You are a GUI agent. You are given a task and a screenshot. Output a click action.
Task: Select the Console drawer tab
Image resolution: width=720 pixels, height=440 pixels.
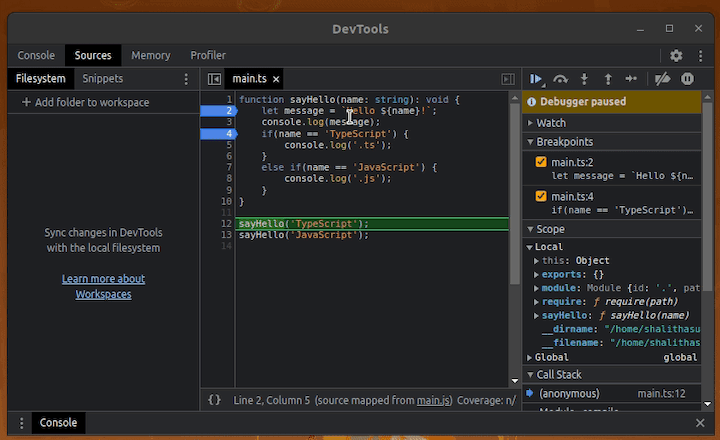pos(58,423)
